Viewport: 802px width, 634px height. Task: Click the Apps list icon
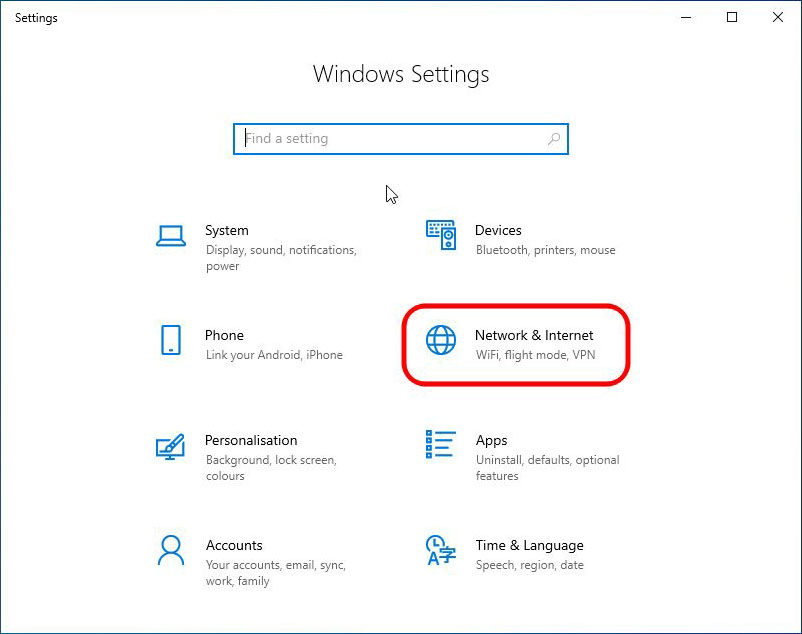[x=441, y=445]
